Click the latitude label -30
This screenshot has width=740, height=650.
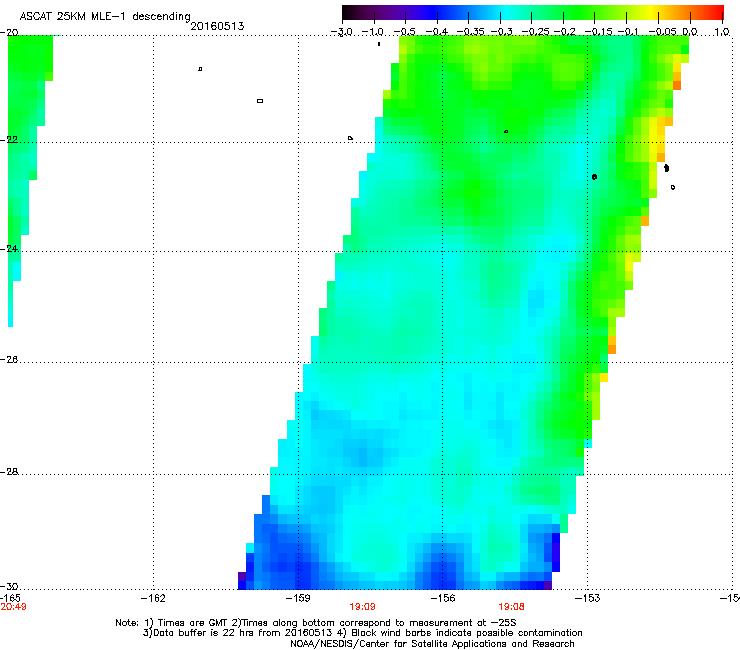(x=9, y=587)
